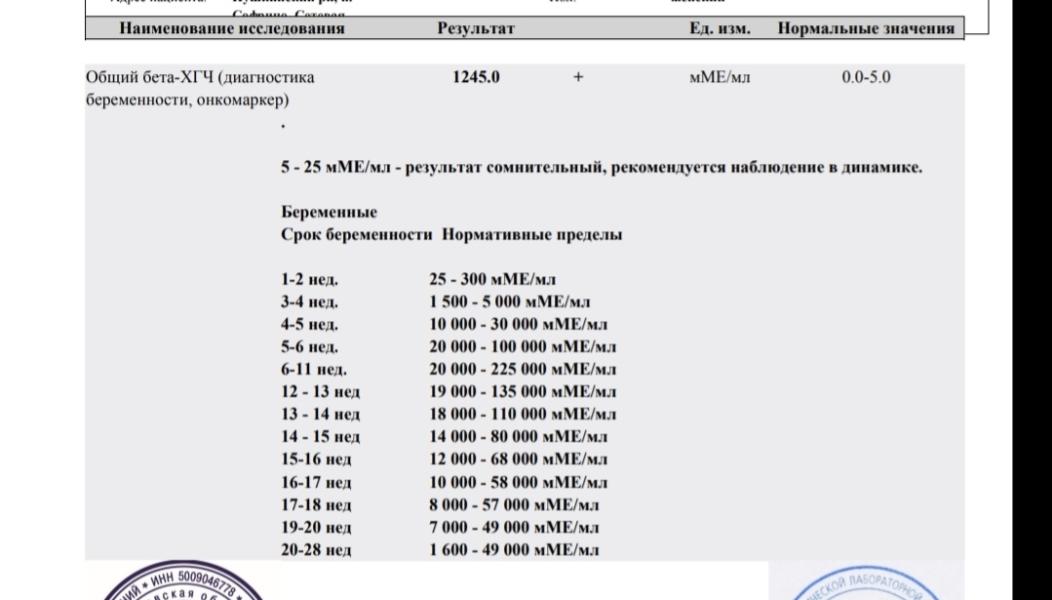
Task: Select the unit 'мМЕ/мл' in result row
Action: [x=720, y=77]
